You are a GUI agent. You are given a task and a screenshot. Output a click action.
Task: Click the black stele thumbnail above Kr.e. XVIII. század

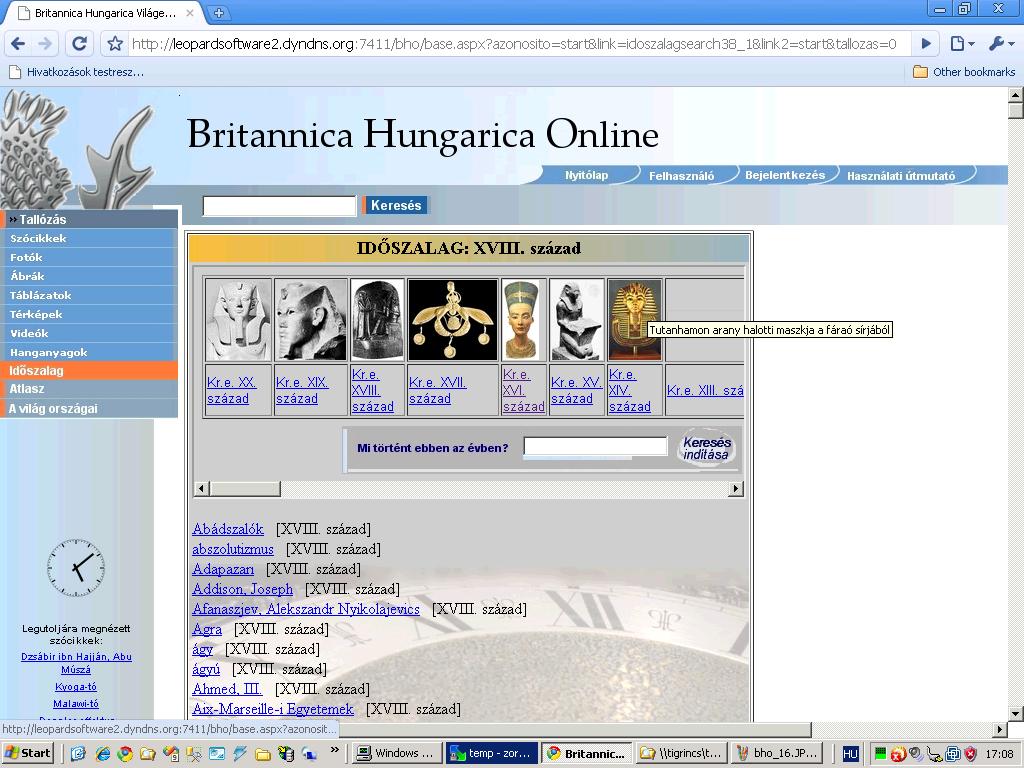pyautogui.click(x=377, y=320)
